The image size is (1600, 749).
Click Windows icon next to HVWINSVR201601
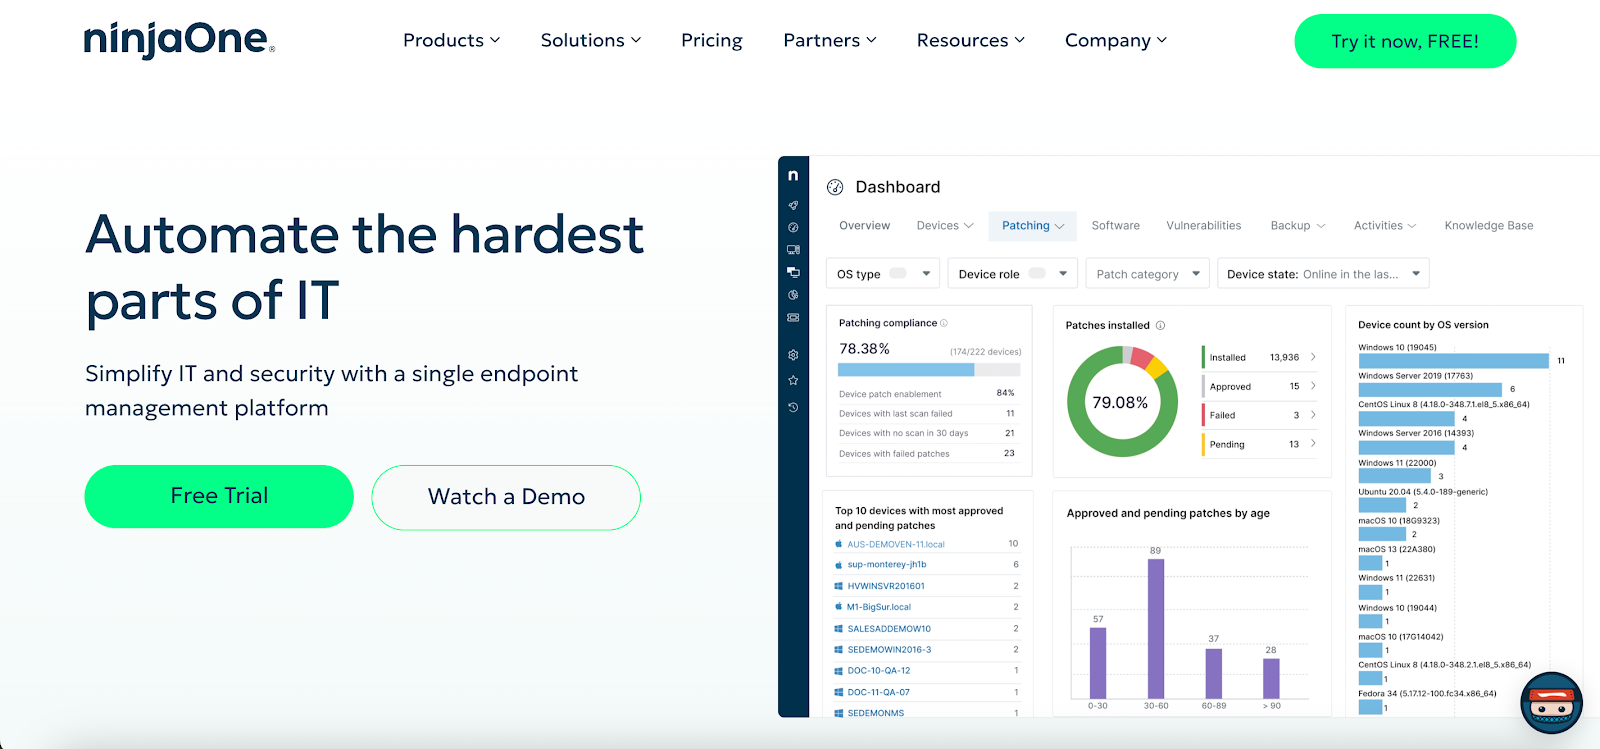[839, 586]
